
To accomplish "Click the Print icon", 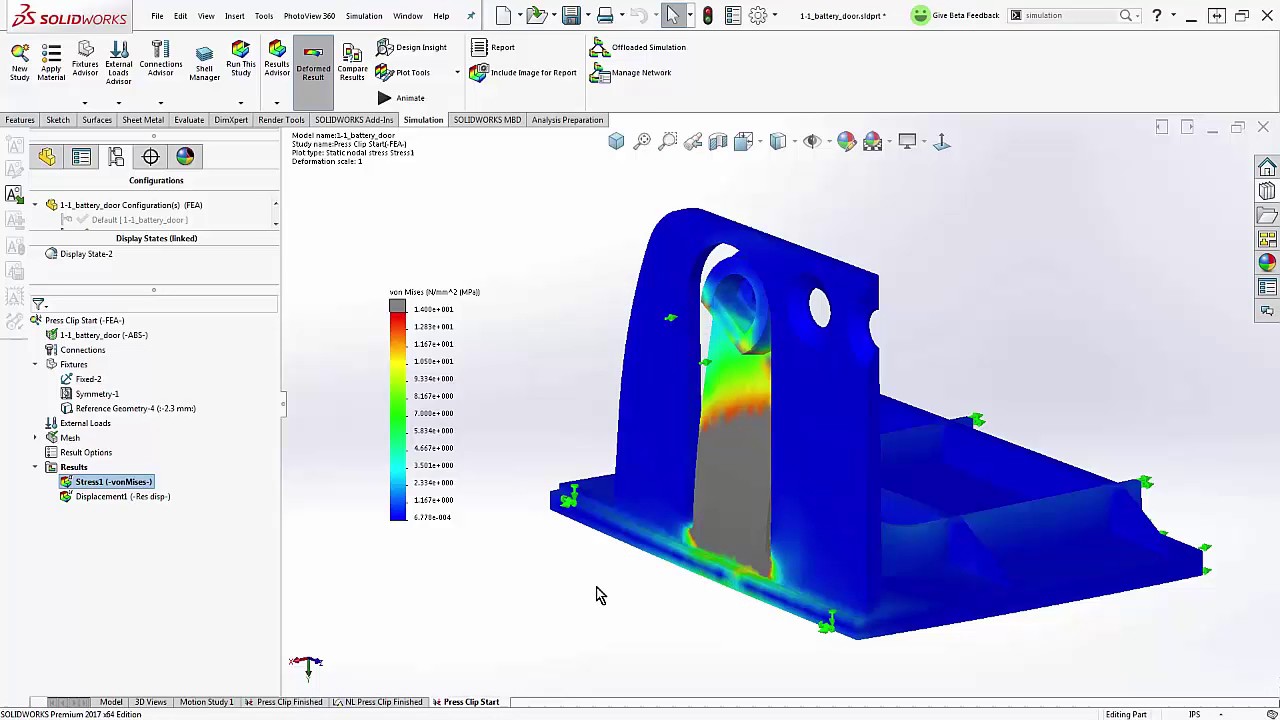I will click(604, 15).
